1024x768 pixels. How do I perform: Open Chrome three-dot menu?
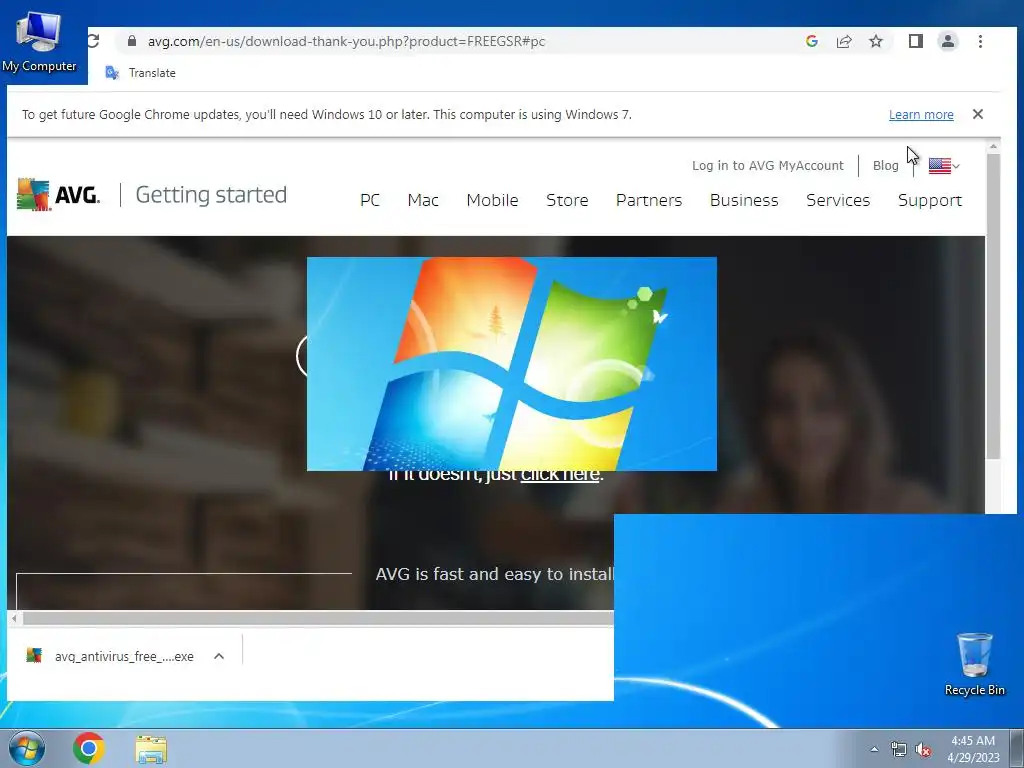pyautogui.click(x=980, y=41)
